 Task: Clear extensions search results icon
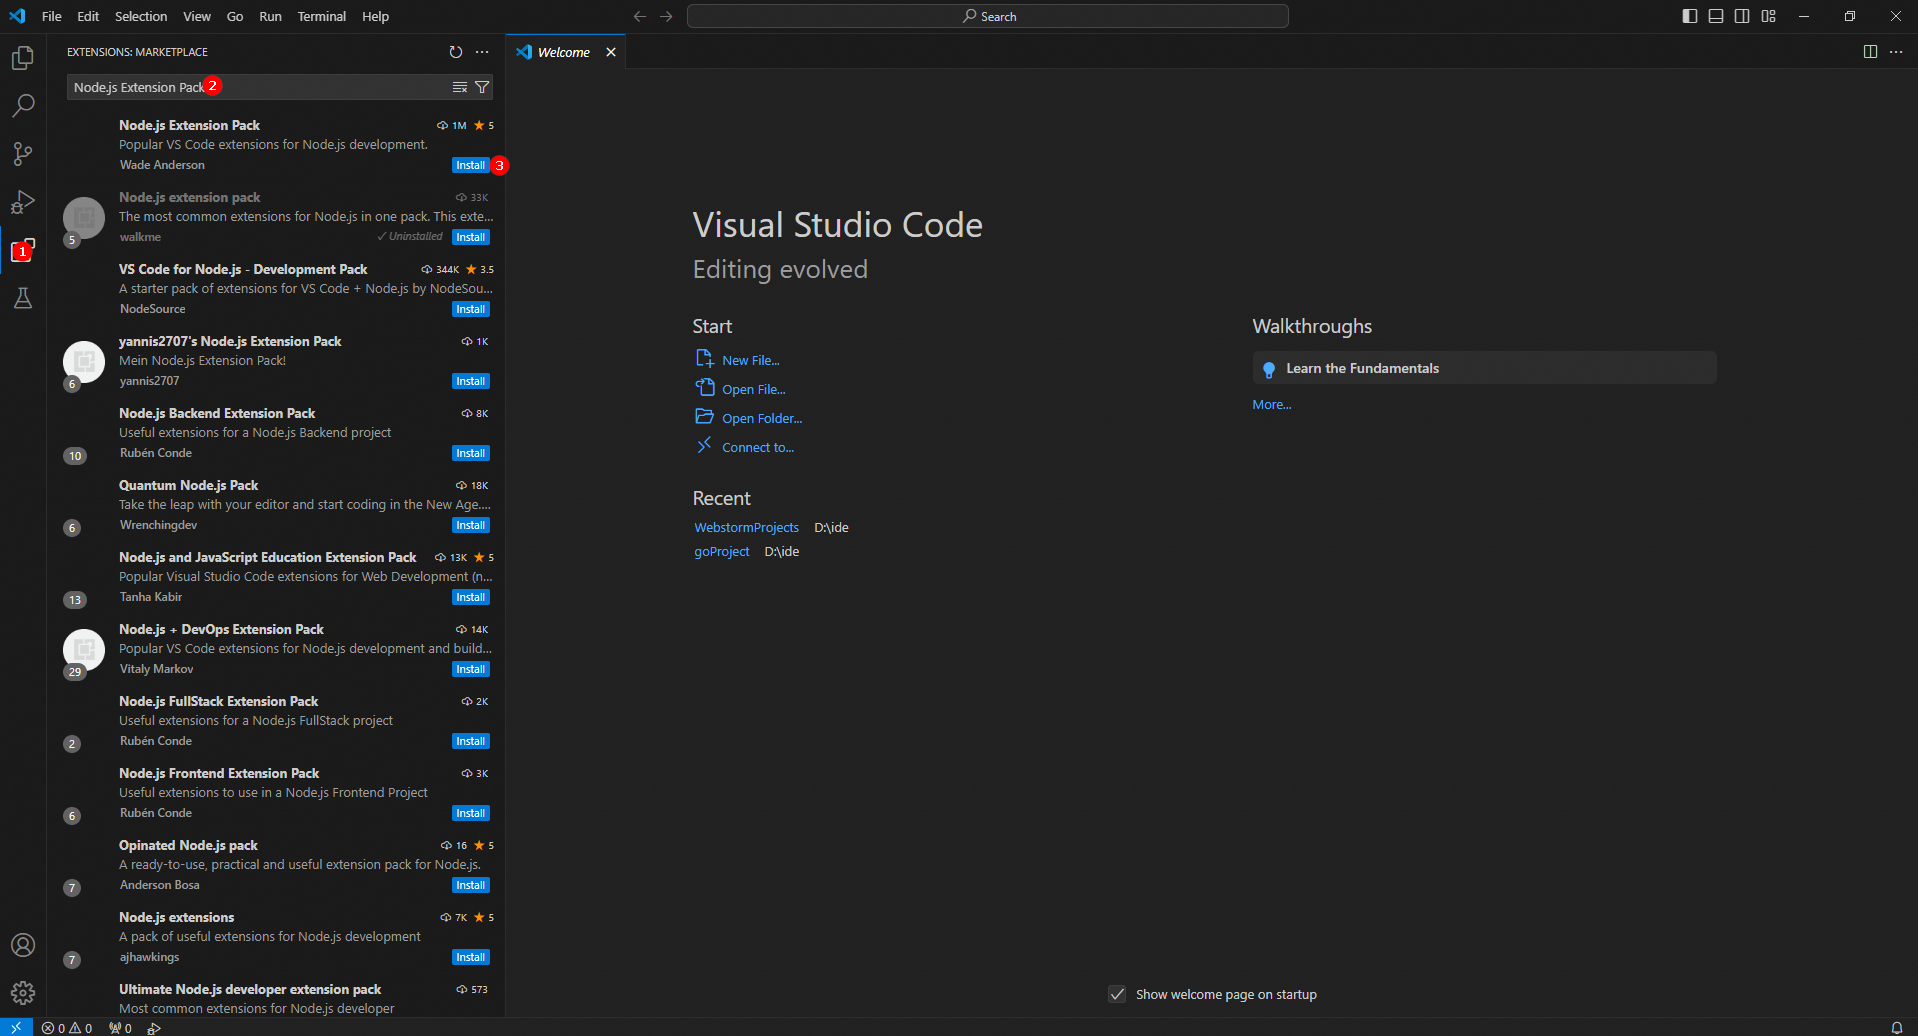pyautogui.click(x=460, y=88)
